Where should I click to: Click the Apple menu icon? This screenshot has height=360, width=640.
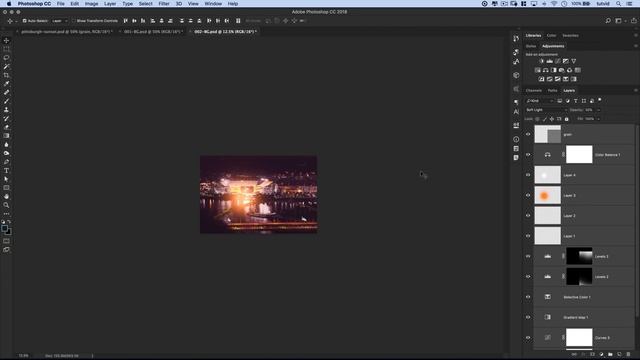tap(9, 4)
